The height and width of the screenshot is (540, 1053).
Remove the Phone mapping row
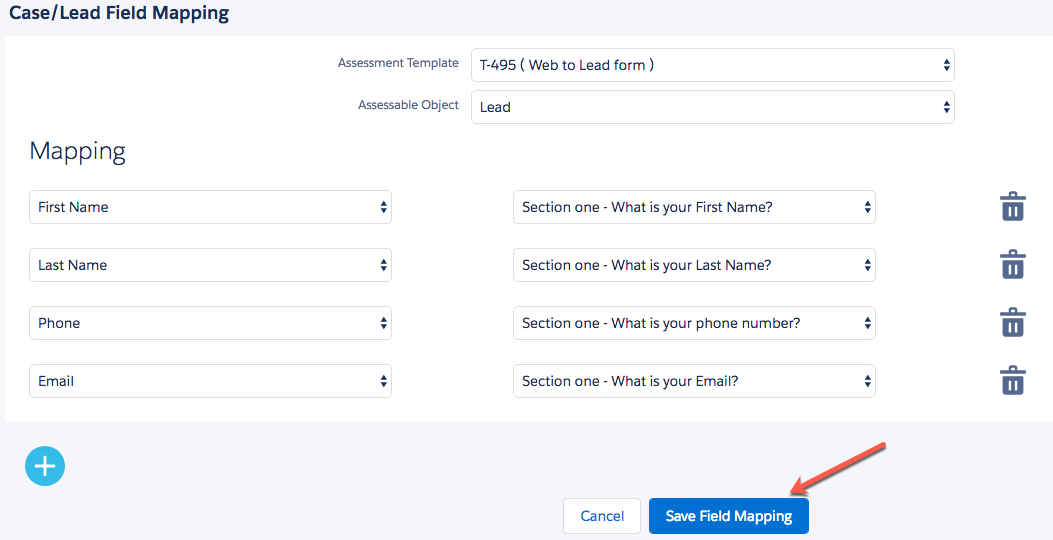click(1013, 323)
